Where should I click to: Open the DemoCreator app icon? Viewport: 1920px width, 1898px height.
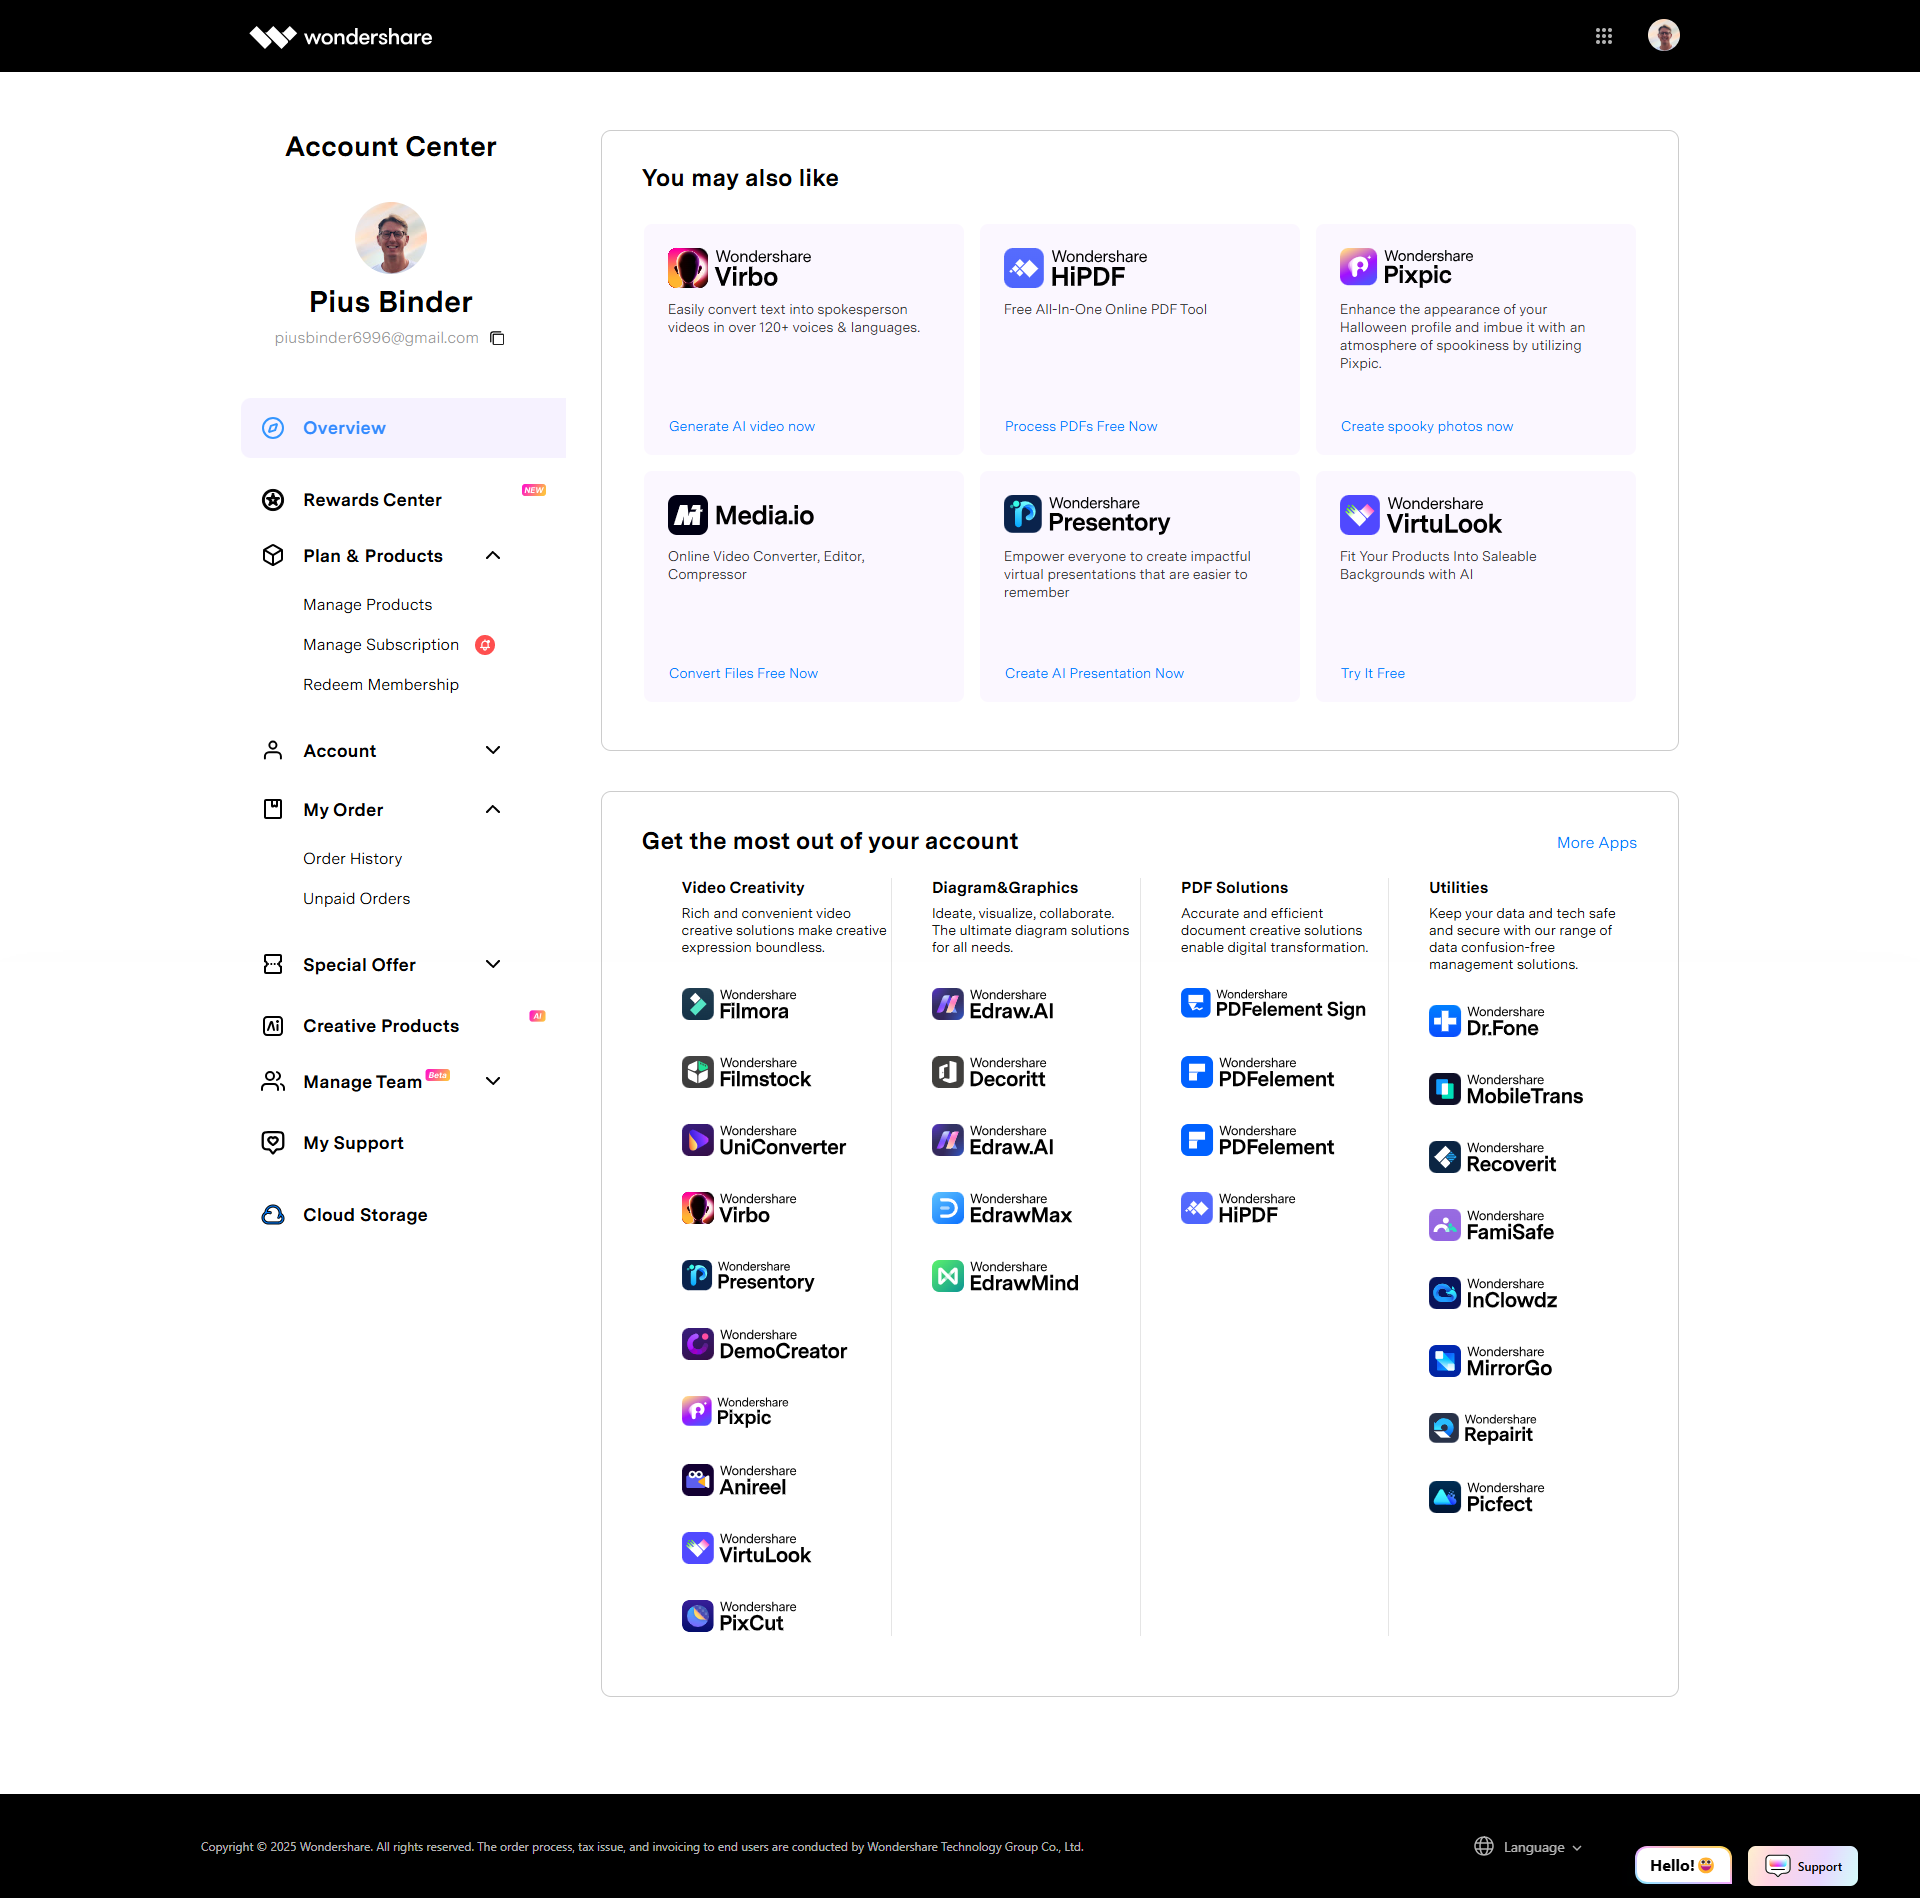[697, 1343]
